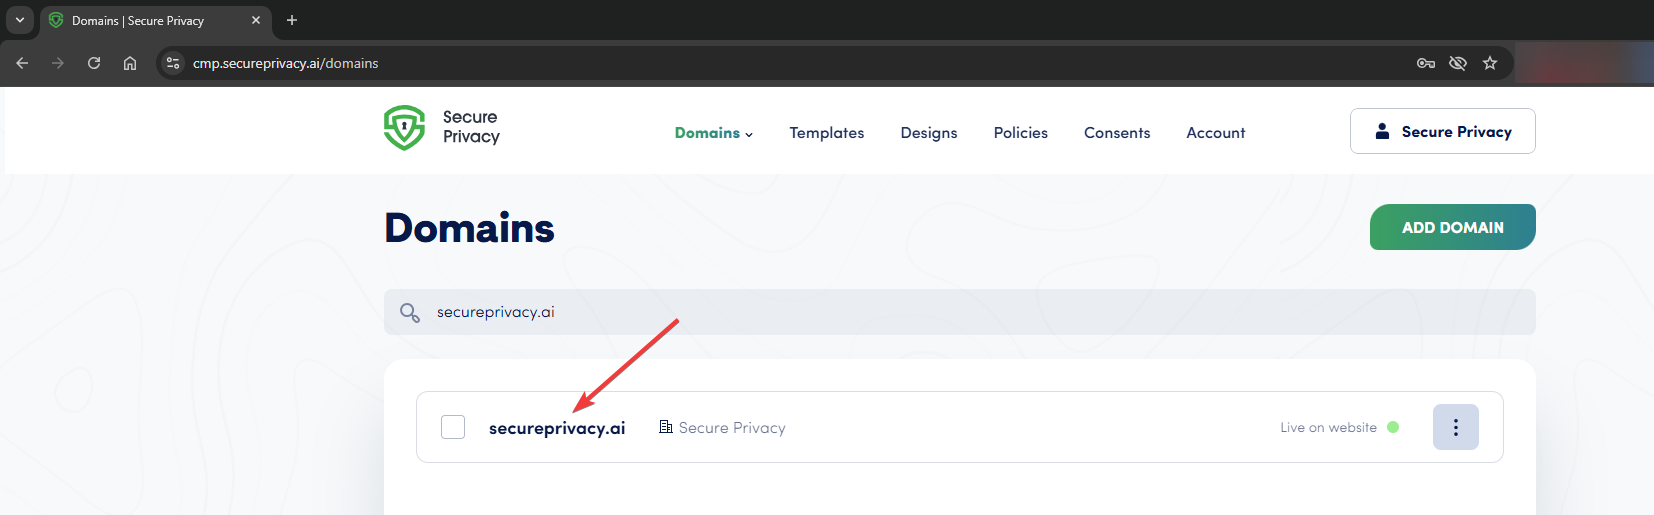Click the browser home icon
The width and height of the screenshot is (1654, 515).
(130, 63)
